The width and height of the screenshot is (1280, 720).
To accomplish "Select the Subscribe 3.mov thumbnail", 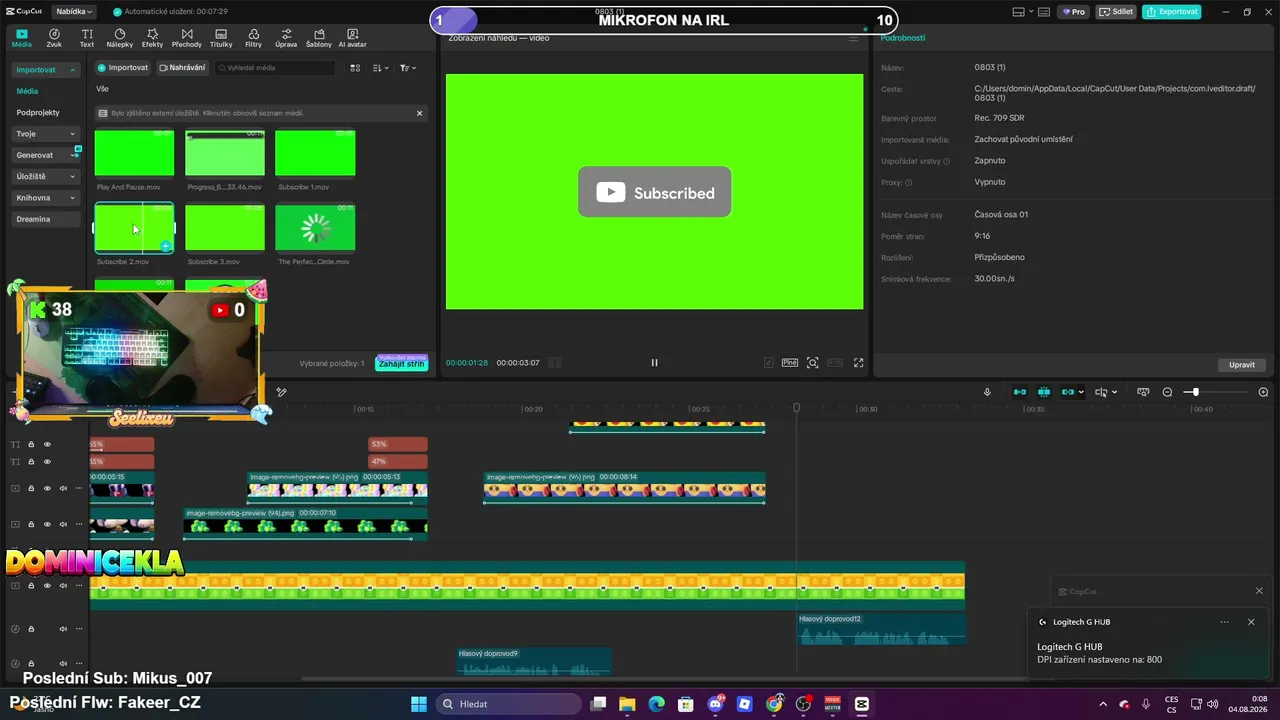I will coord(225,228).
